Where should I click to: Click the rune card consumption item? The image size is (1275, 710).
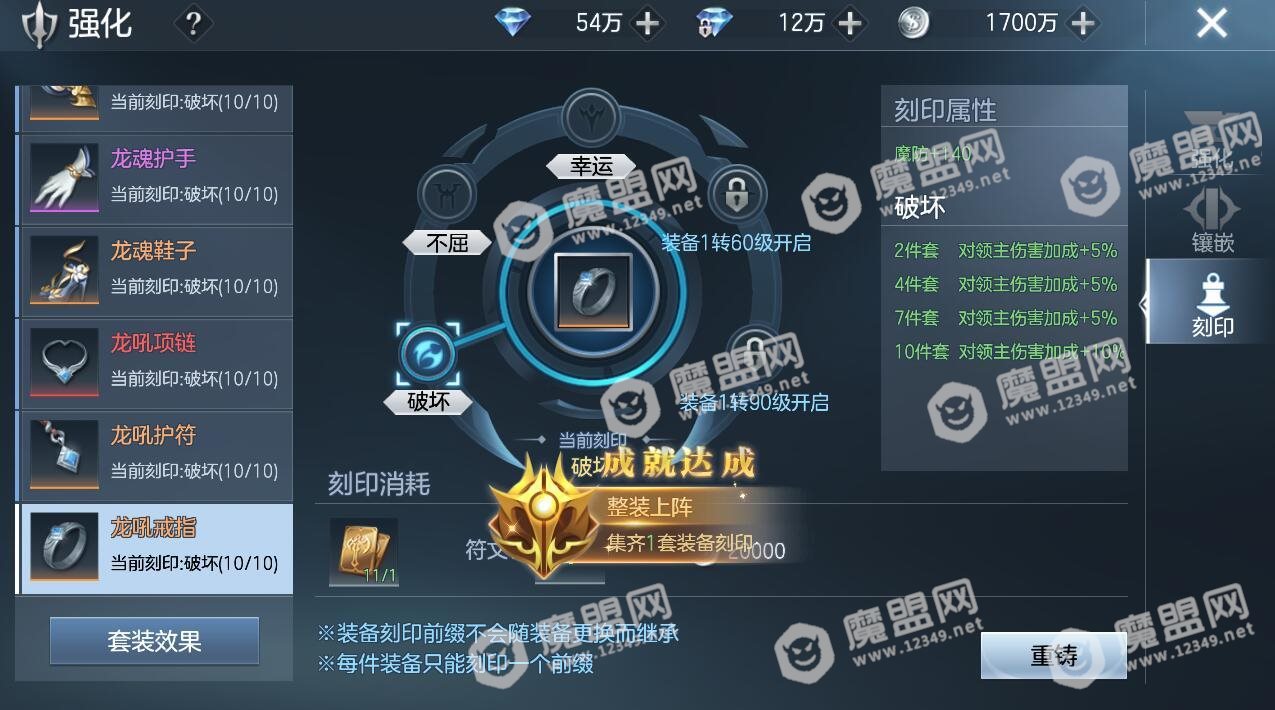(364, 552)
